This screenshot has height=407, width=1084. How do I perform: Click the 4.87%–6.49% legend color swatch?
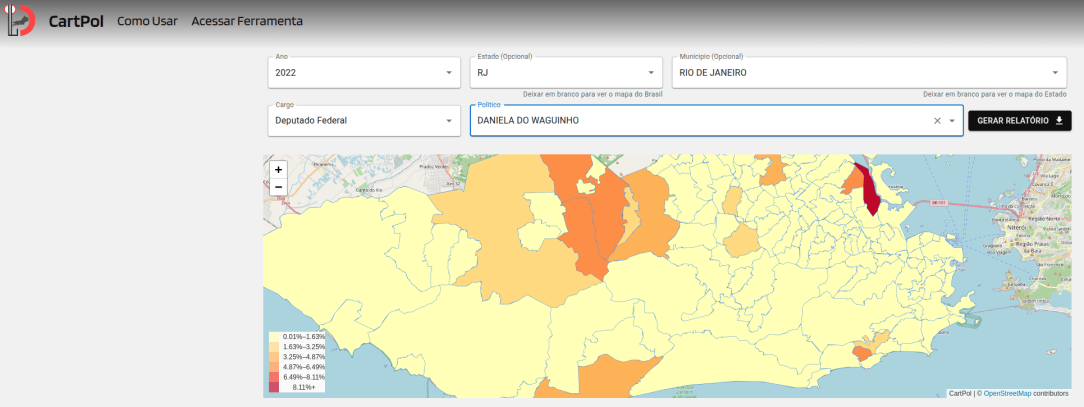click(274, 367)
